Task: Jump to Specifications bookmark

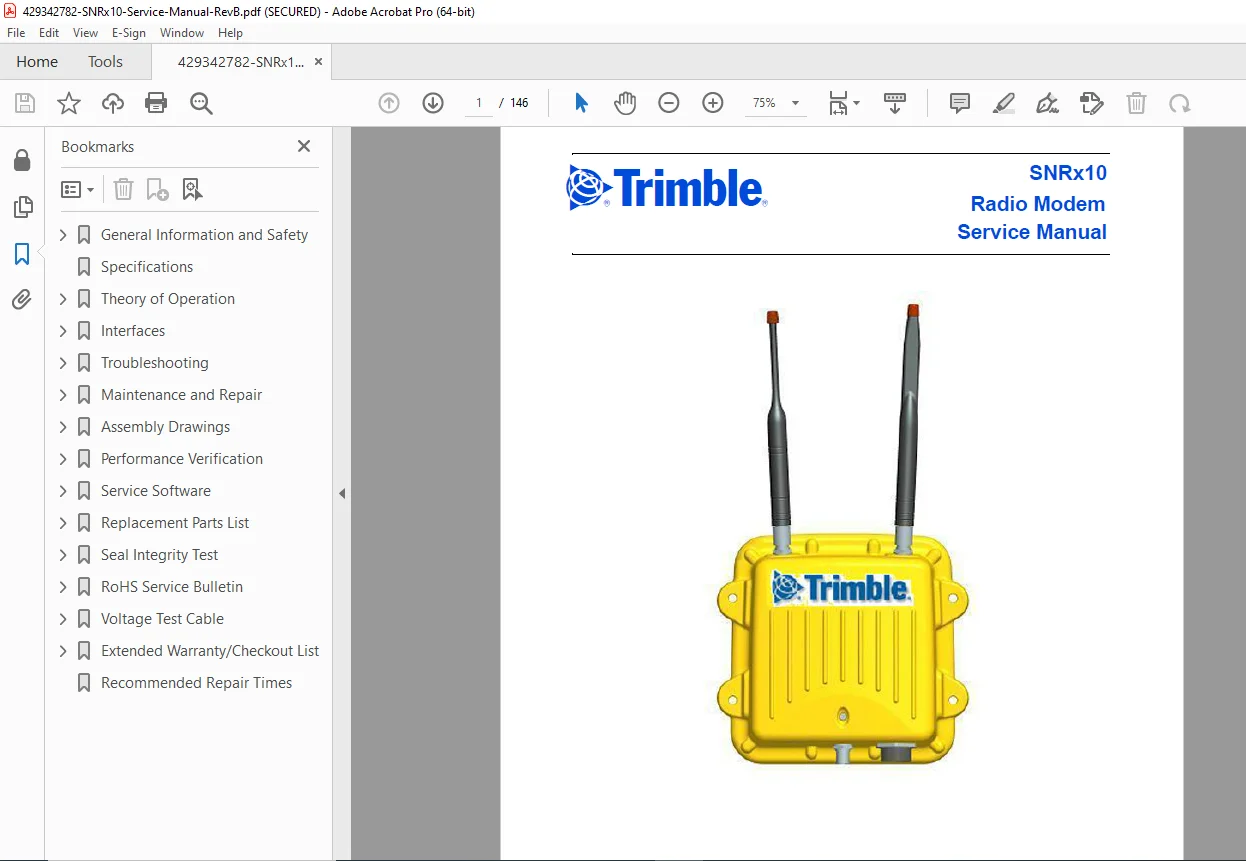Action: (147, 267)
